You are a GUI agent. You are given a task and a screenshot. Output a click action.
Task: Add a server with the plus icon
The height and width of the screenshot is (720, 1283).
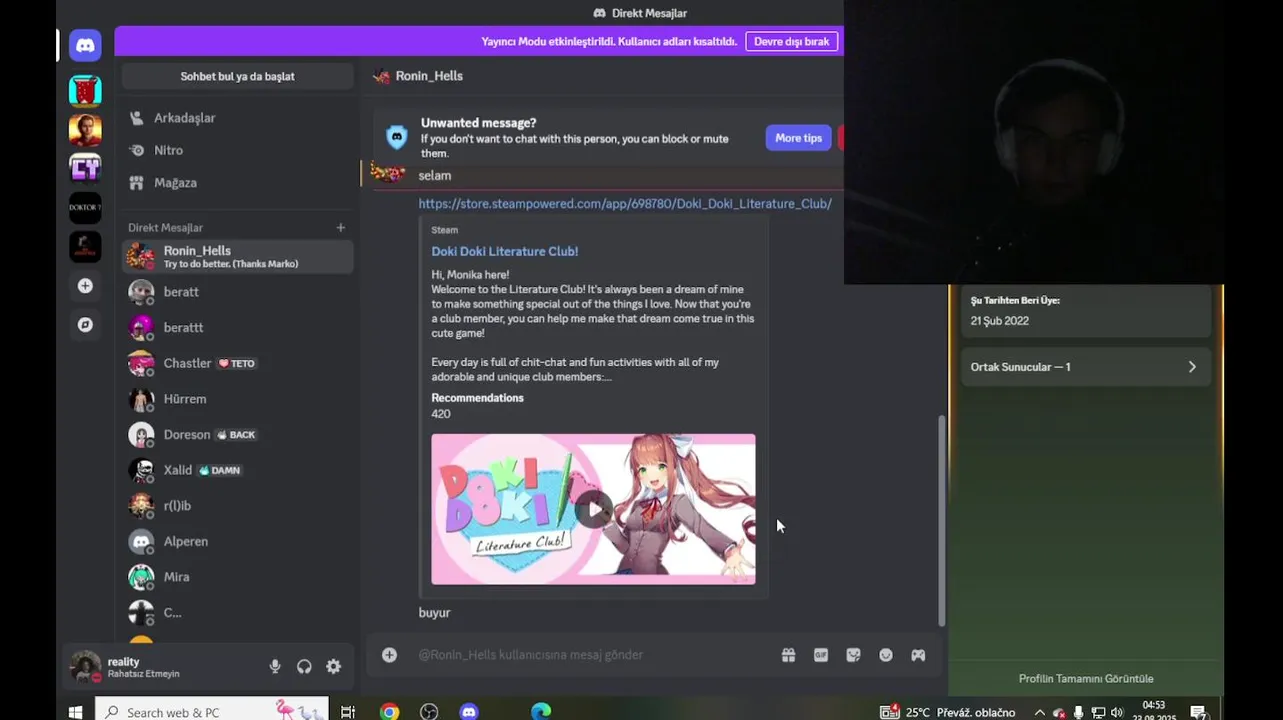click(x=85, y=286)
